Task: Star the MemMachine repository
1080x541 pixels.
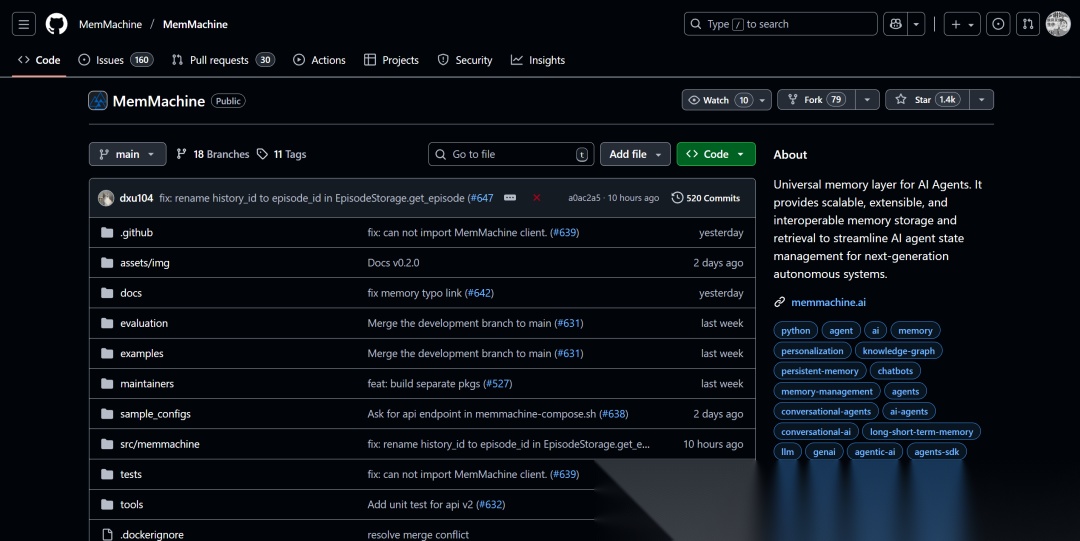Action: coord(927,100)
